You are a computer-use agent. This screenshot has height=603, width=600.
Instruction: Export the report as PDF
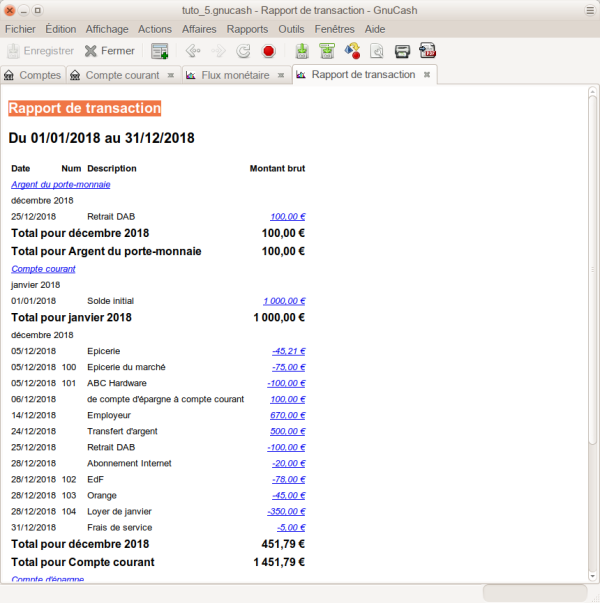point(427,51)
